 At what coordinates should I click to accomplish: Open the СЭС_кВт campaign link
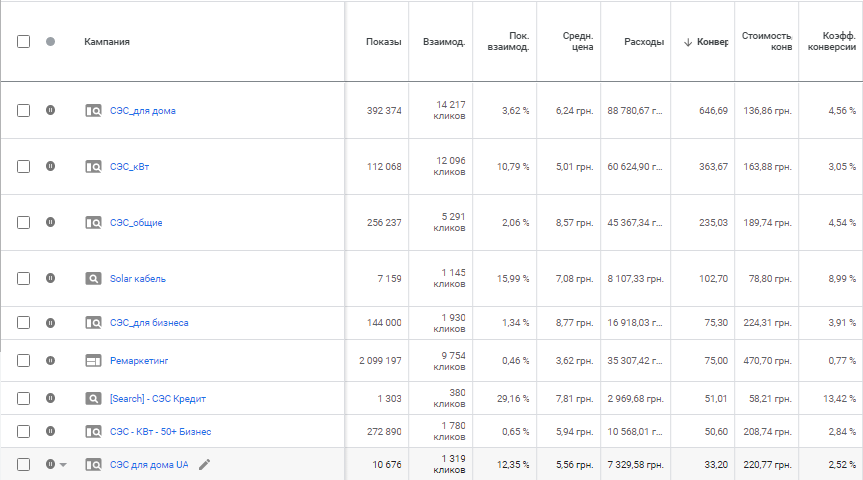129,166
